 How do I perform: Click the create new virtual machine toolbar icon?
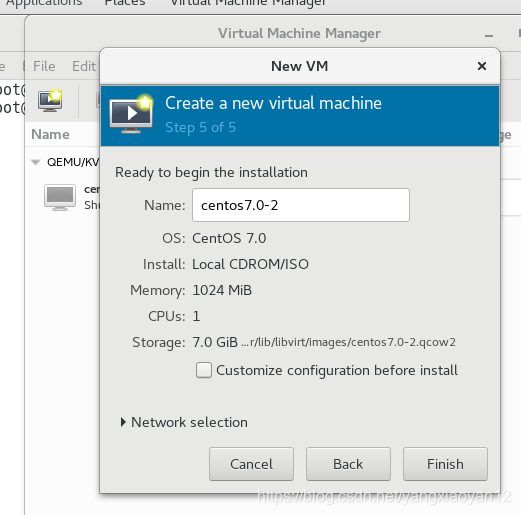pyautogui.click(x=50, y=100)
